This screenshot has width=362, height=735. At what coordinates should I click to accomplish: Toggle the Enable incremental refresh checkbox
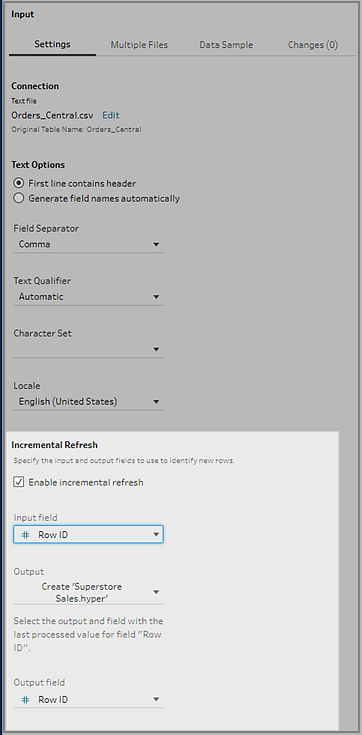pos(19,482)
